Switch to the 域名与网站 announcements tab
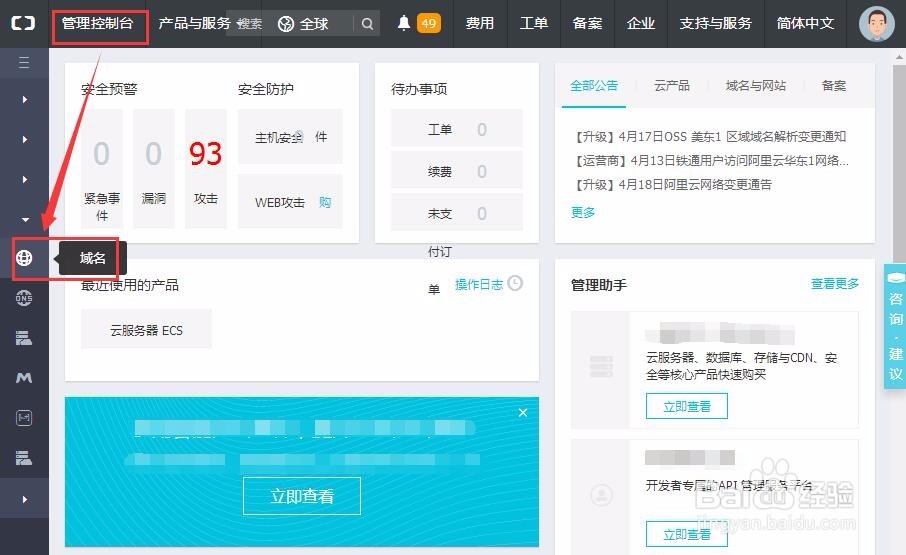Screen dimensions: 906x555 (755, 86)
